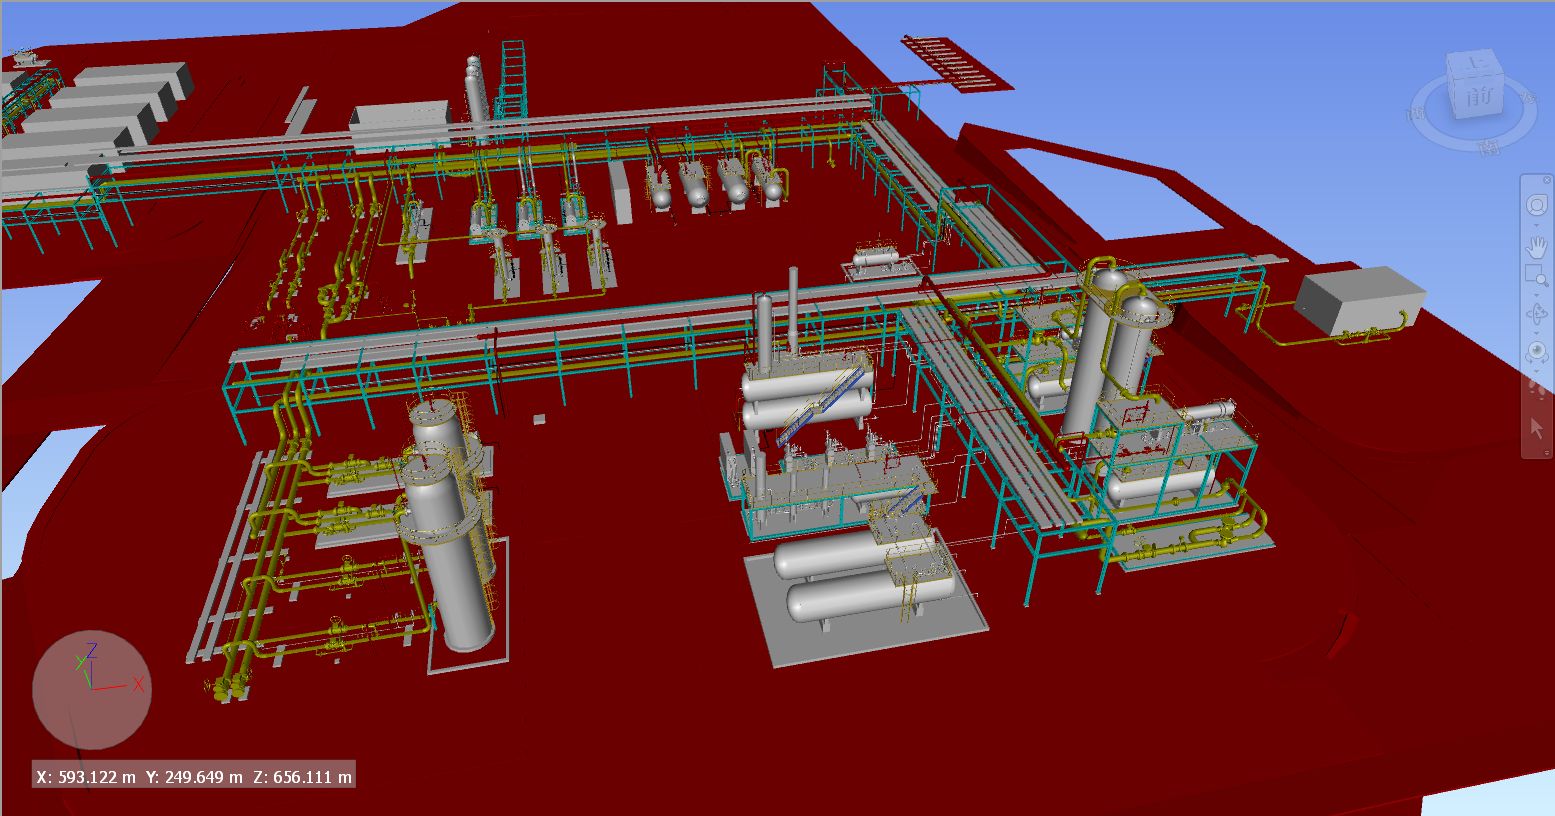Image resolution: width=1555 pixels, height=816 pixels.
Task: Expand dropdown arrow under Orbit tool
Action: coord(1536,332)
